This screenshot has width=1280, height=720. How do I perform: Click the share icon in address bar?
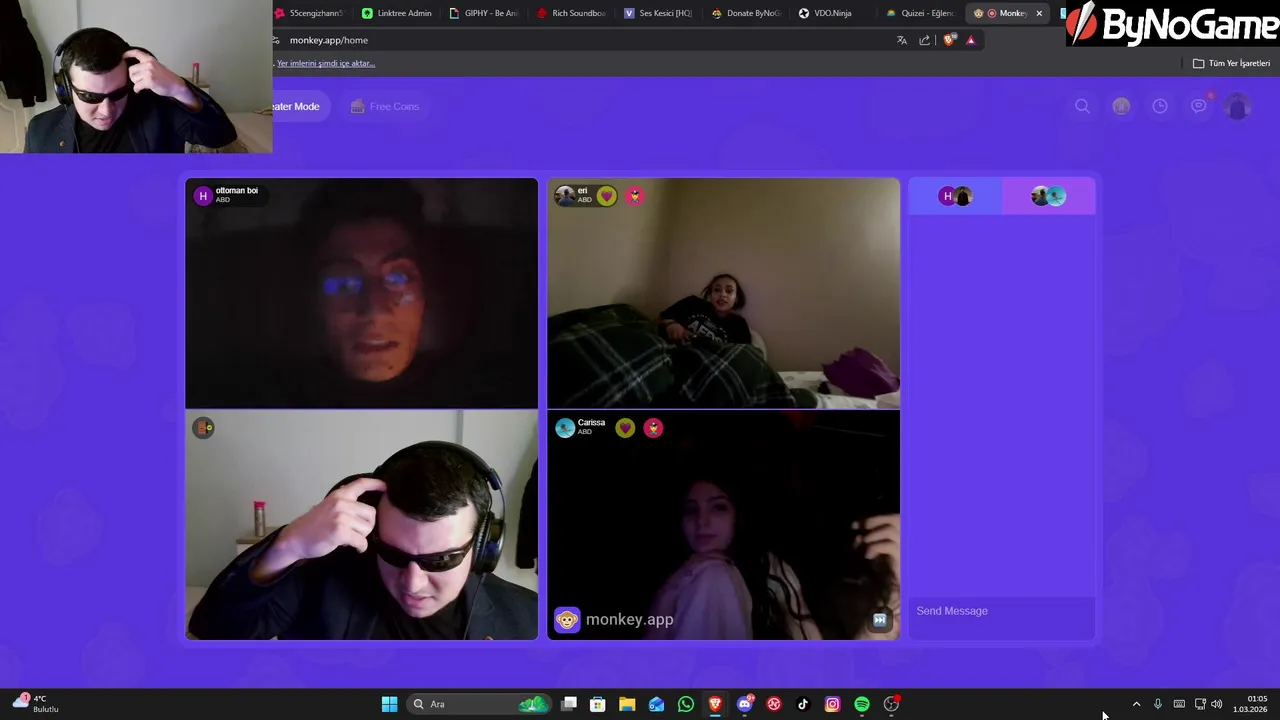[925, 40]
